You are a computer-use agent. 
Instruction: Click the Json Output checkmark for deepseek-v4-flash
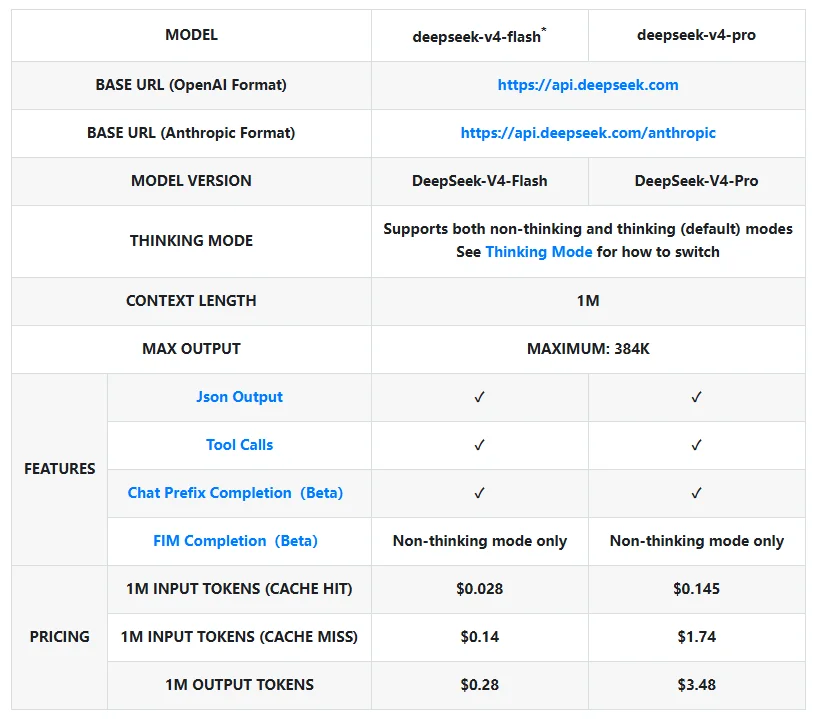tap(480, 397)
